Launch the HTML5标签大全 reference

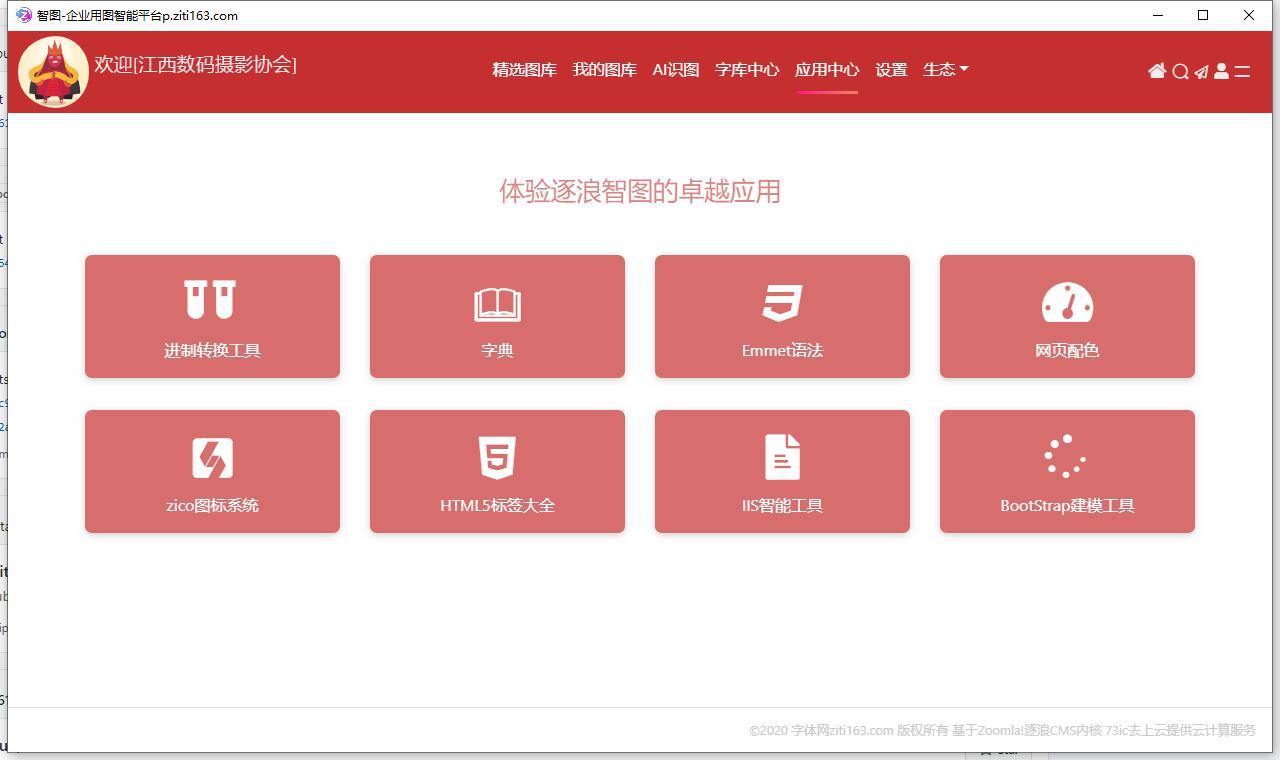[497, 471]
